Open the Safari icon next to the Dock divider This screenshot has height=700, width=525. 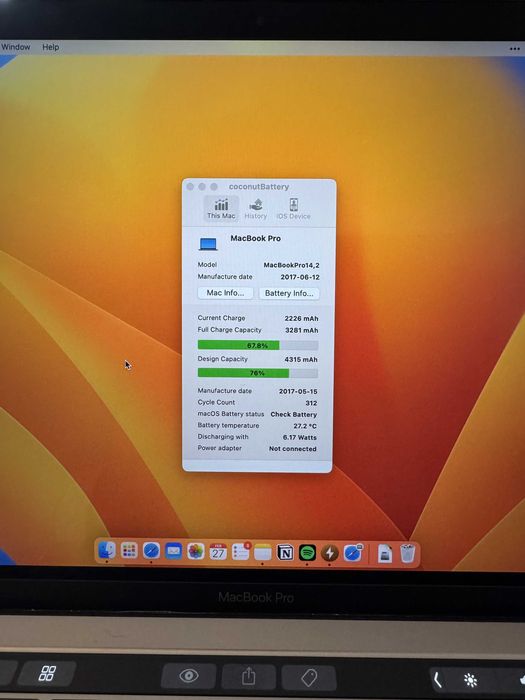pyautogui.click(x=353, y=554)
